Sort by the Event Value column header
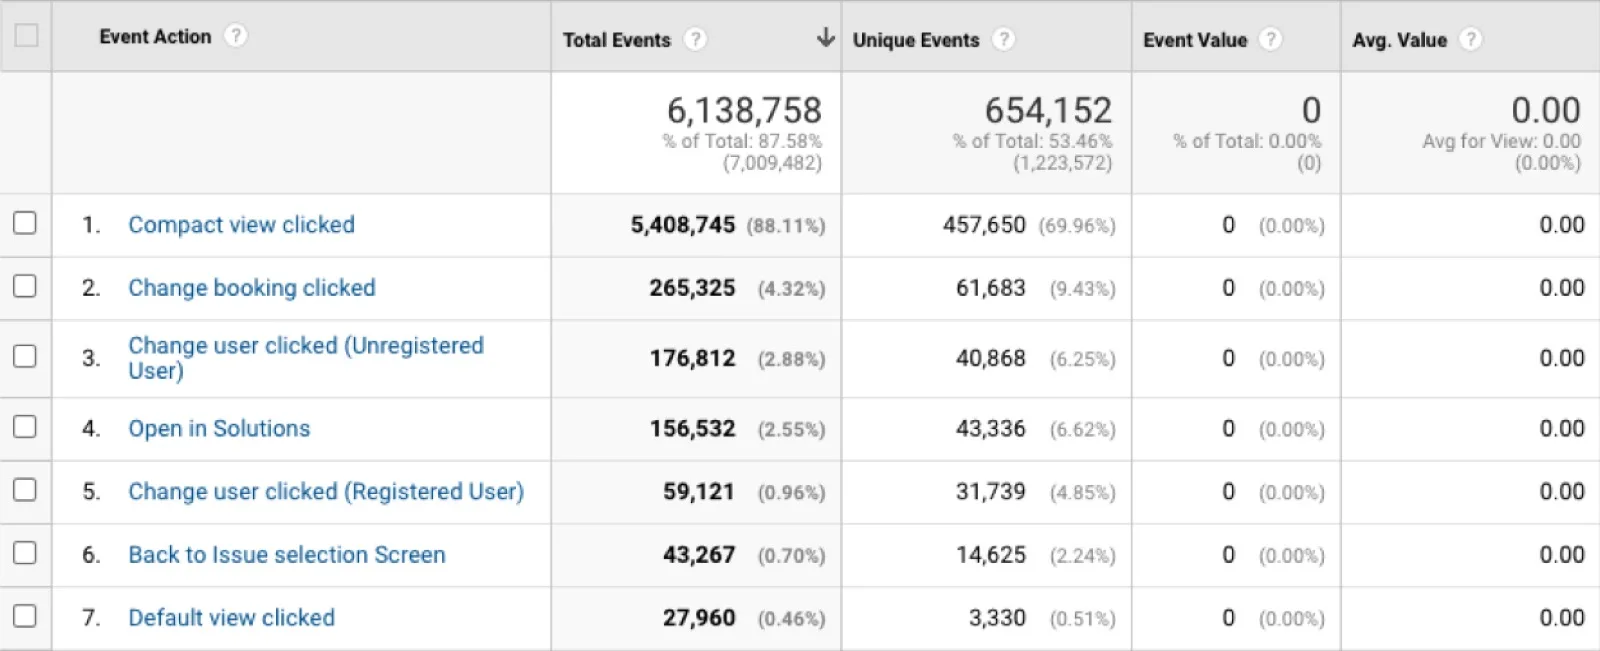The height and width of the screenshot is (651, 1600). pyautogui.click(x=1195, y=40)
